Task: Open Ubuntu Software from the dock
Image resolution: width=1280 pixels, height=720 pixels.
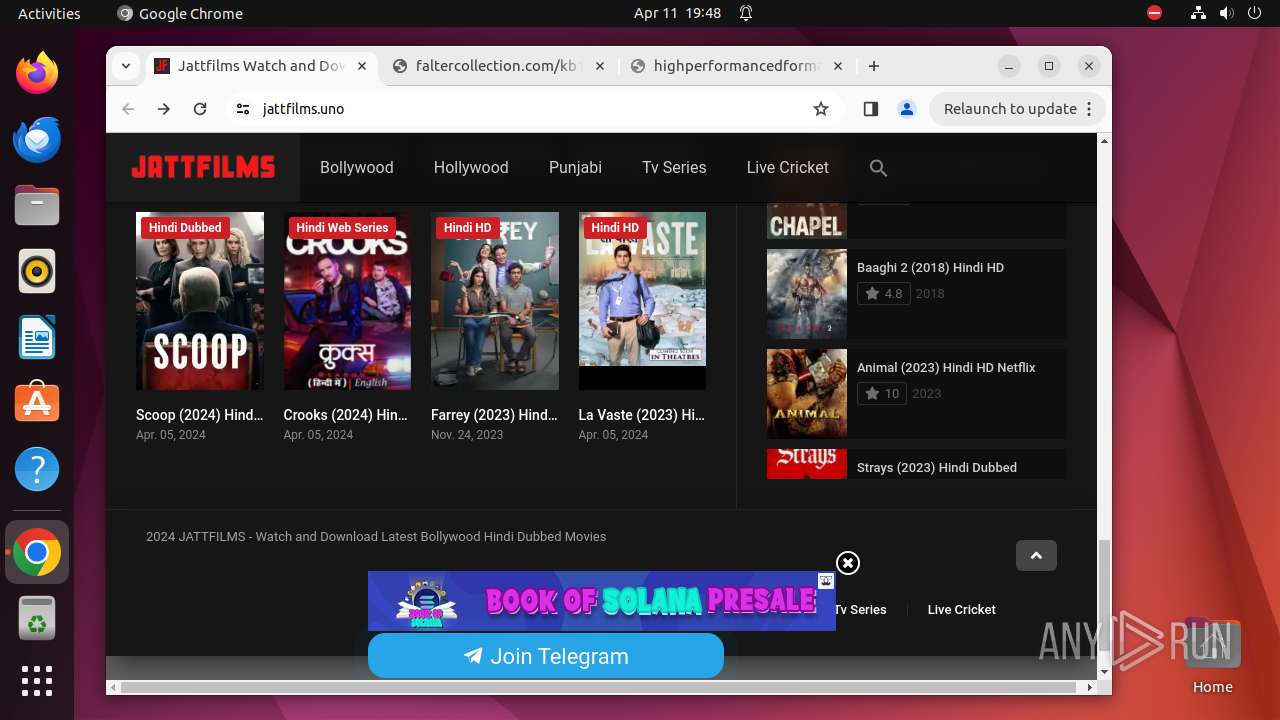Action: coord(37,403)
